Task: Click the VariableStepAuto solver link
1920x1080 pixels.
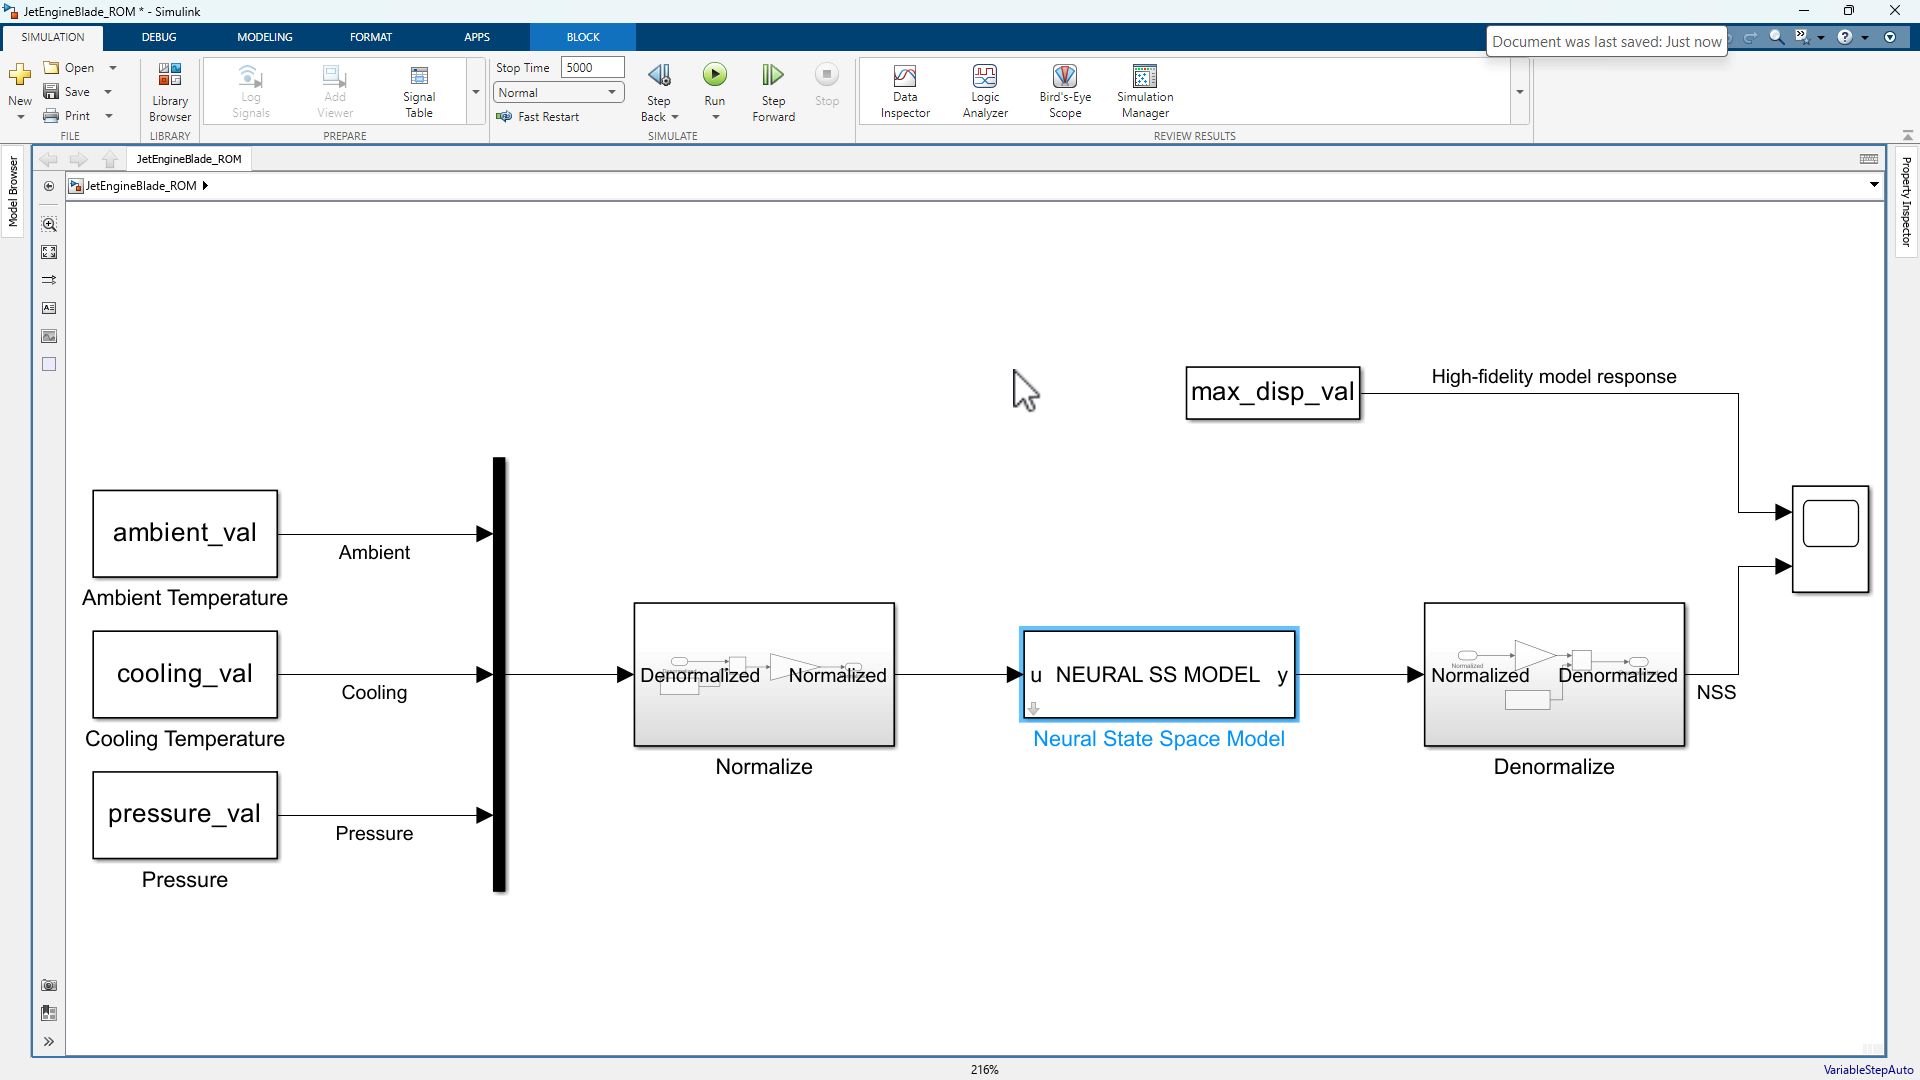Action: click(x=1868, y=1069)
